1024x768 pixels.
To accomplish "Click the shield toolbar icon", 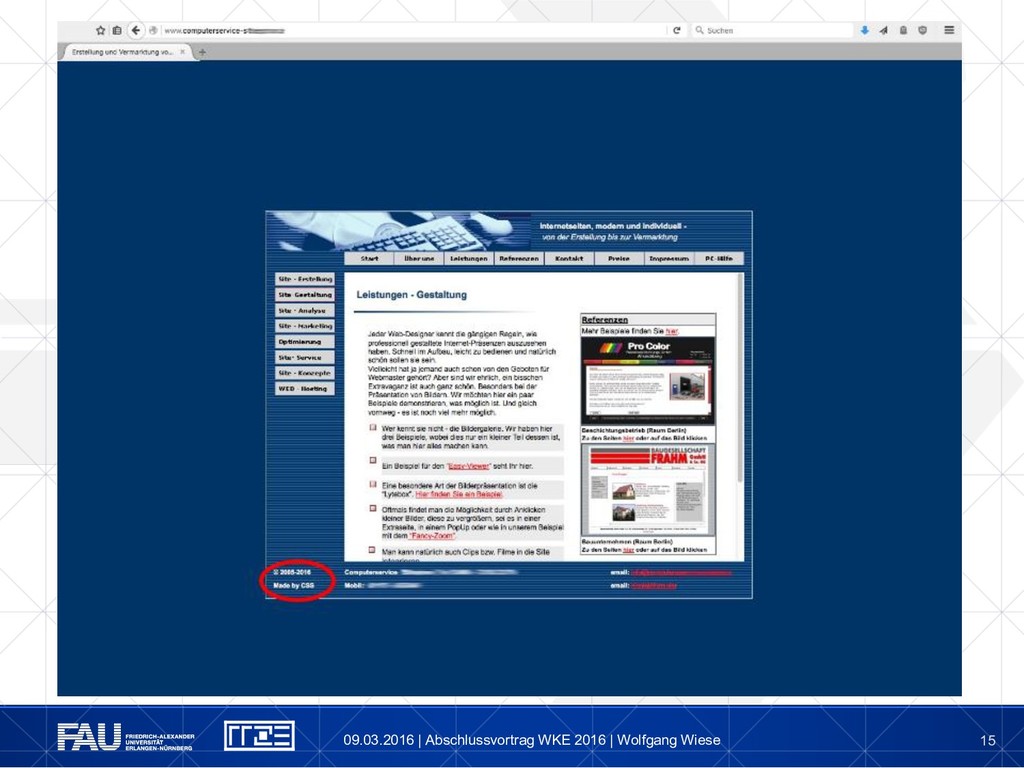I will pos(923,30).
